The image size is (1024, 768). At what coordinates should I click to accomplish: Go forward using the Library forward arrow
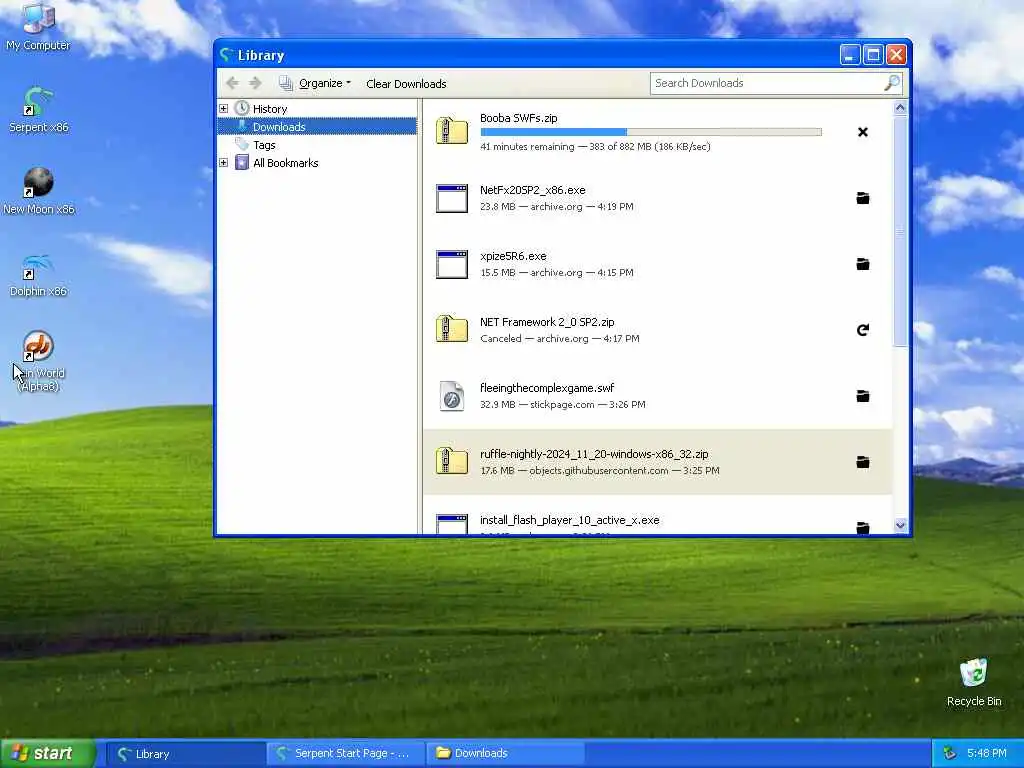pyautogui.click(x=255, y=83)
